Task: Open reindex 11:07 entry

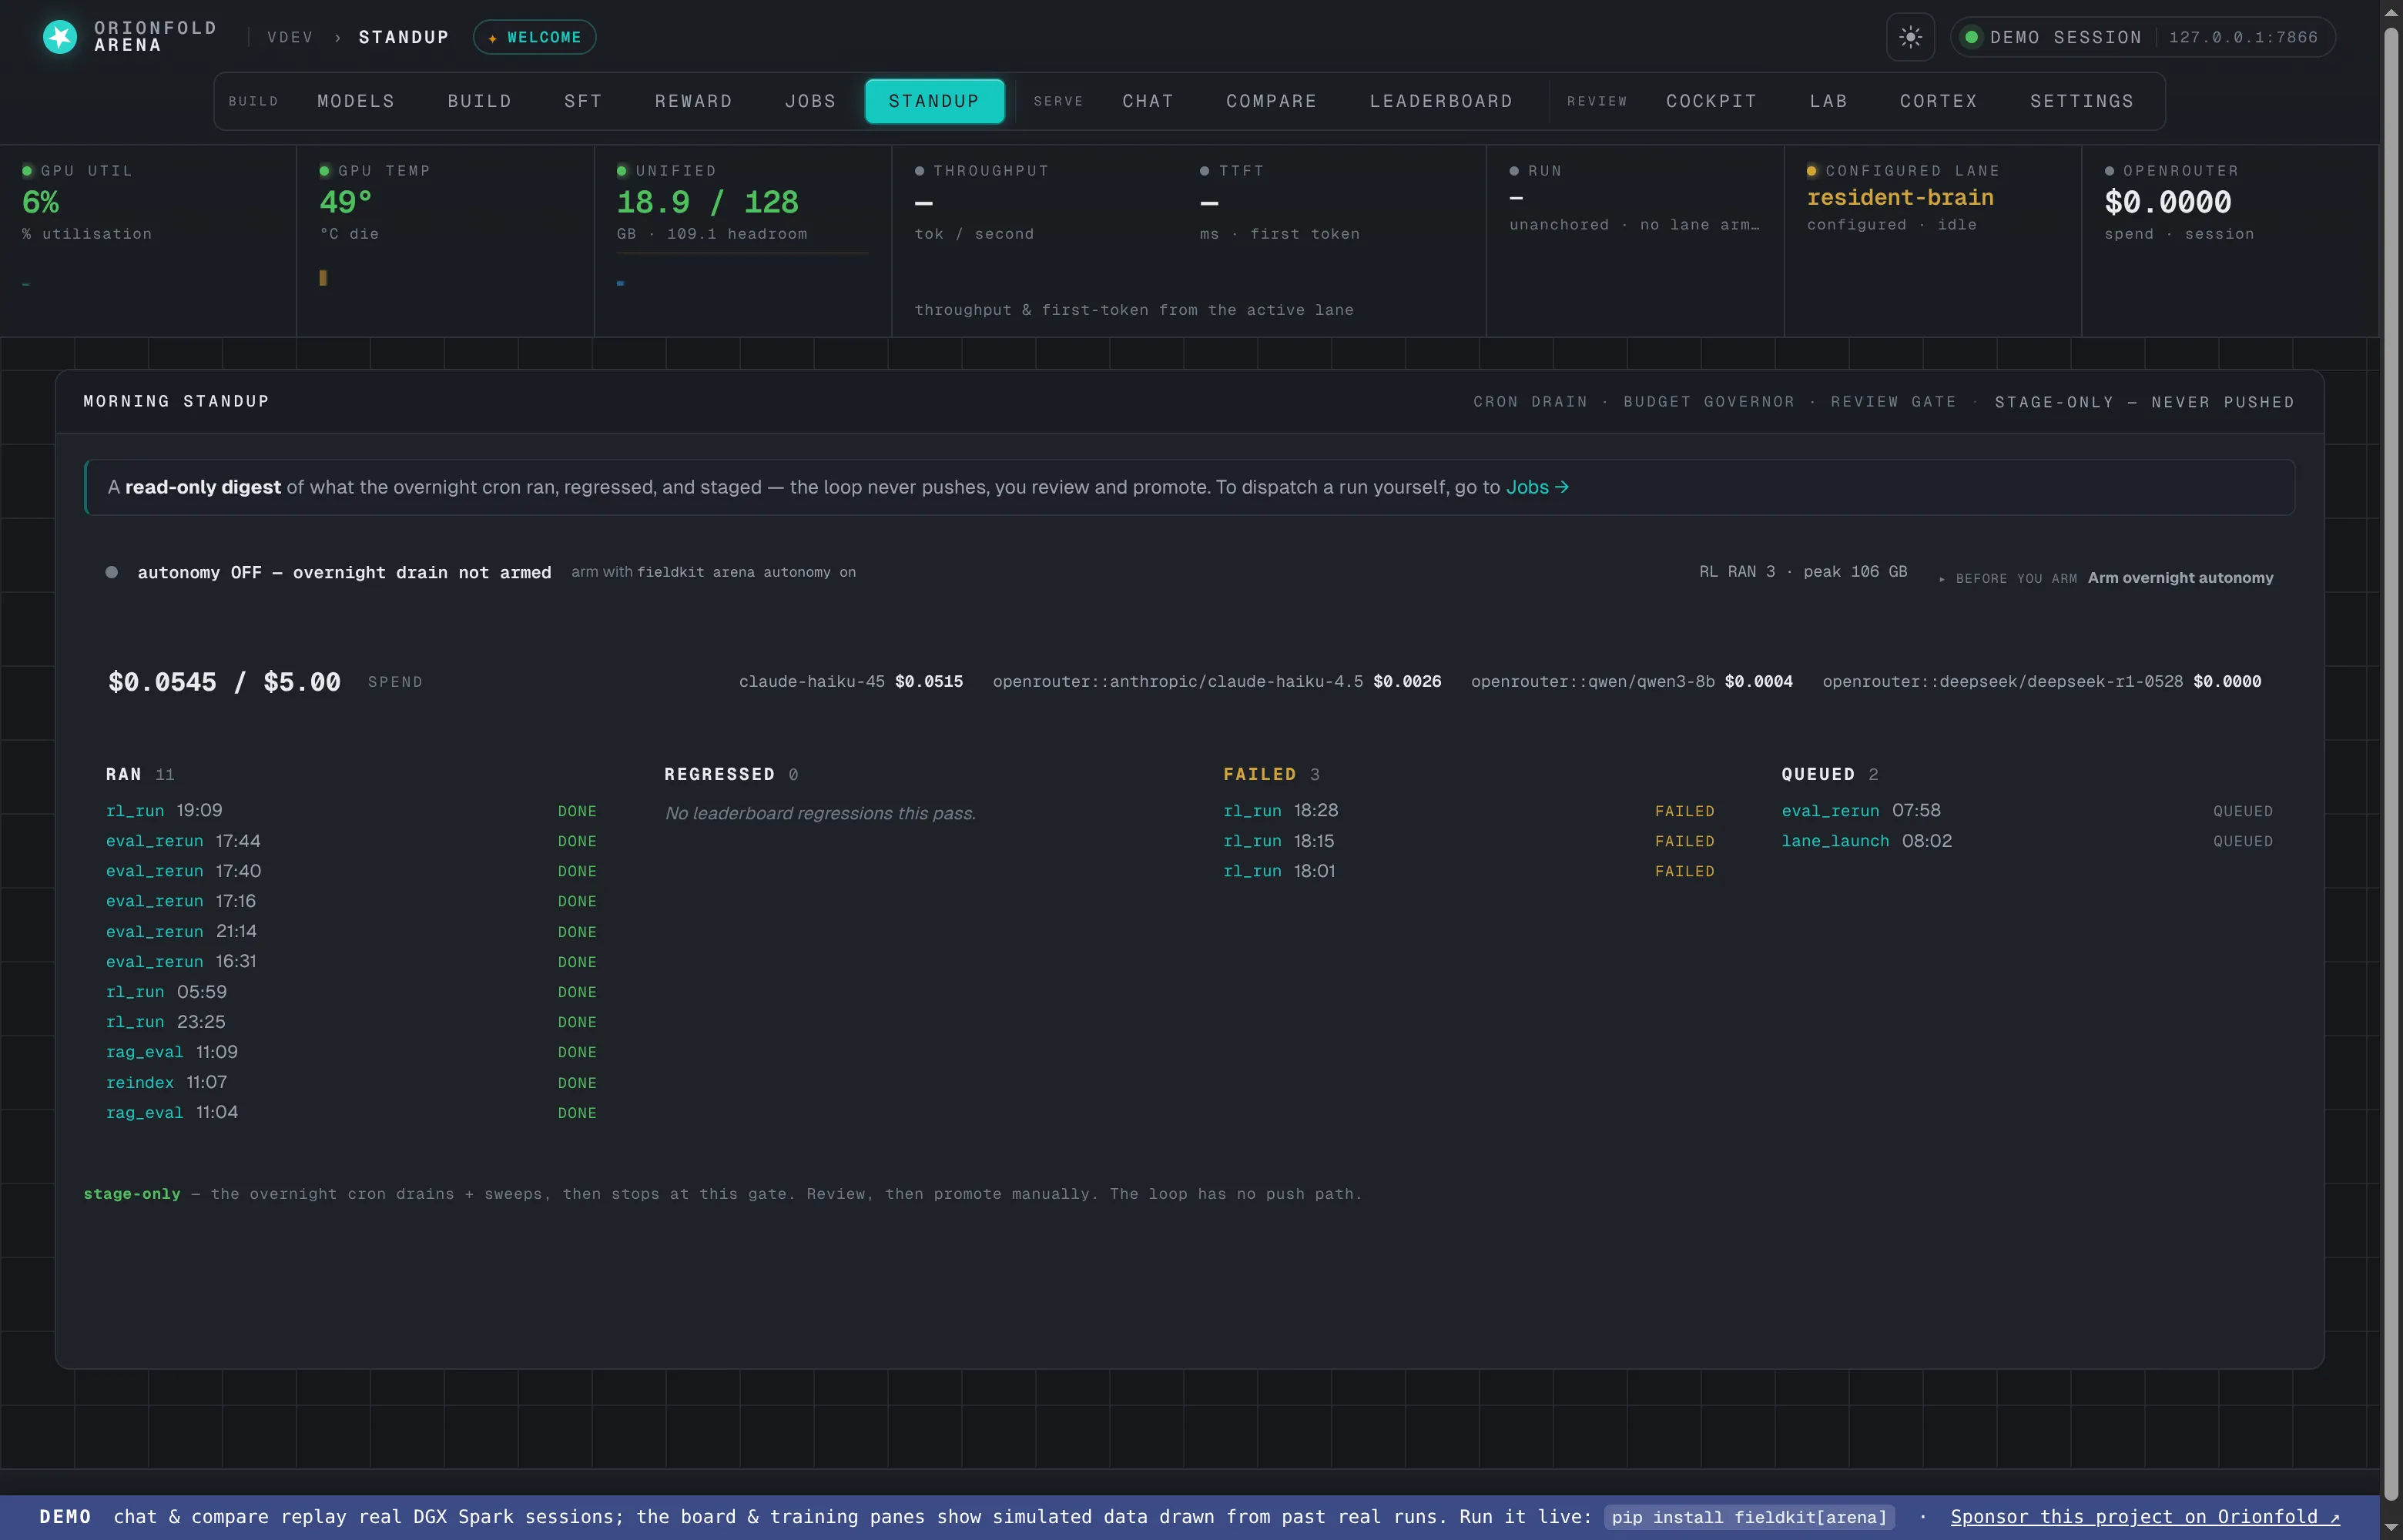Action: (x=351, y=1083)
